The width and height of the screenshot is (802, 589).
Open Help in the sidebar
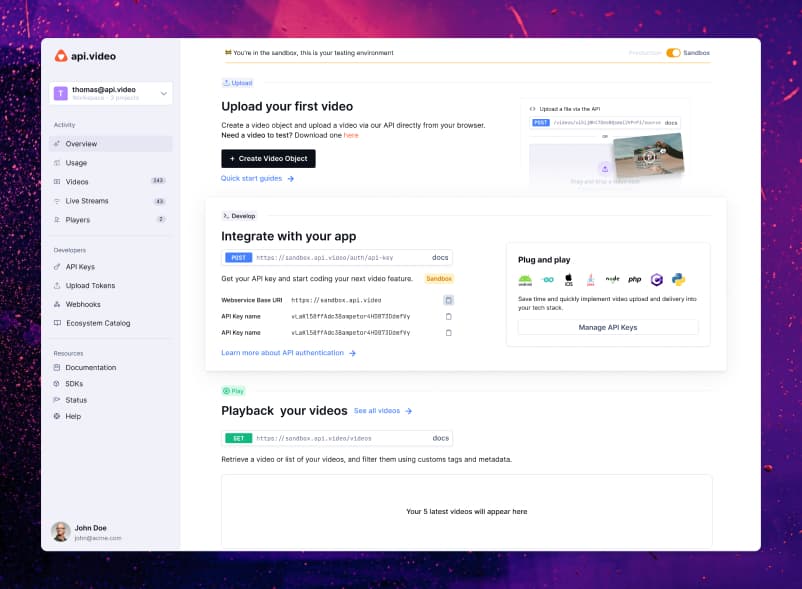73,416
